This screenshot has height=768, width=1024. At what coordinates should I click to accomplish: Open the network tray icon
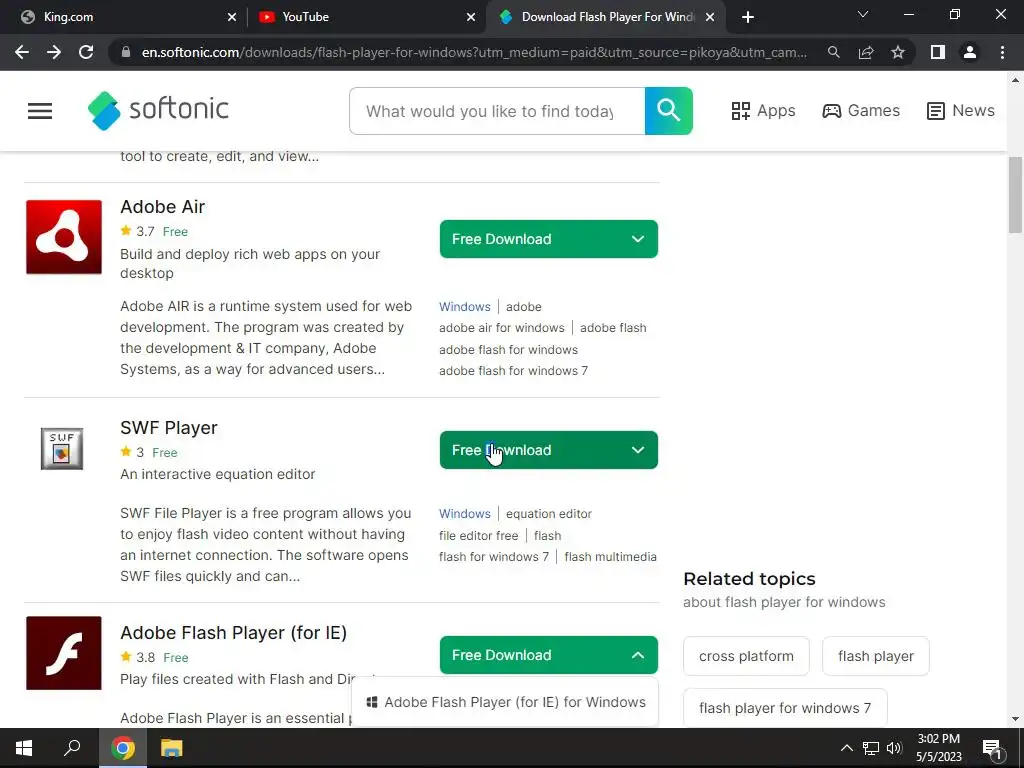(x=871, y=748)
